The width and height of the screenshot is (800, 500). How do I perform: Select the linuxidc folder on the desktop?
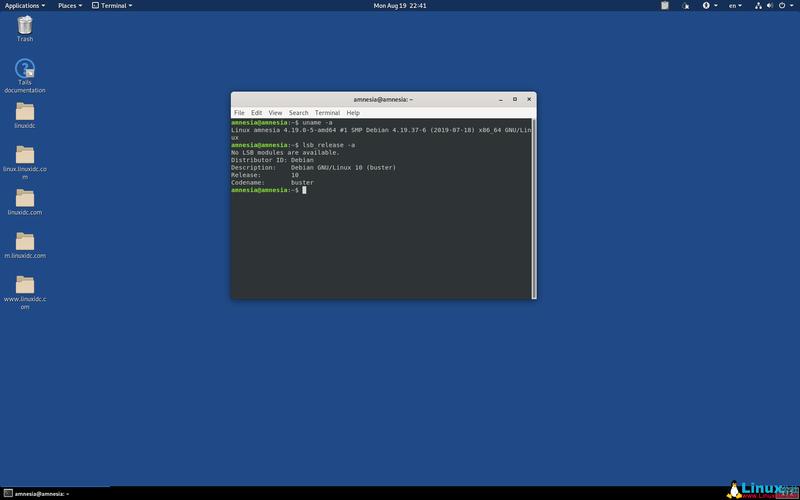24,115
